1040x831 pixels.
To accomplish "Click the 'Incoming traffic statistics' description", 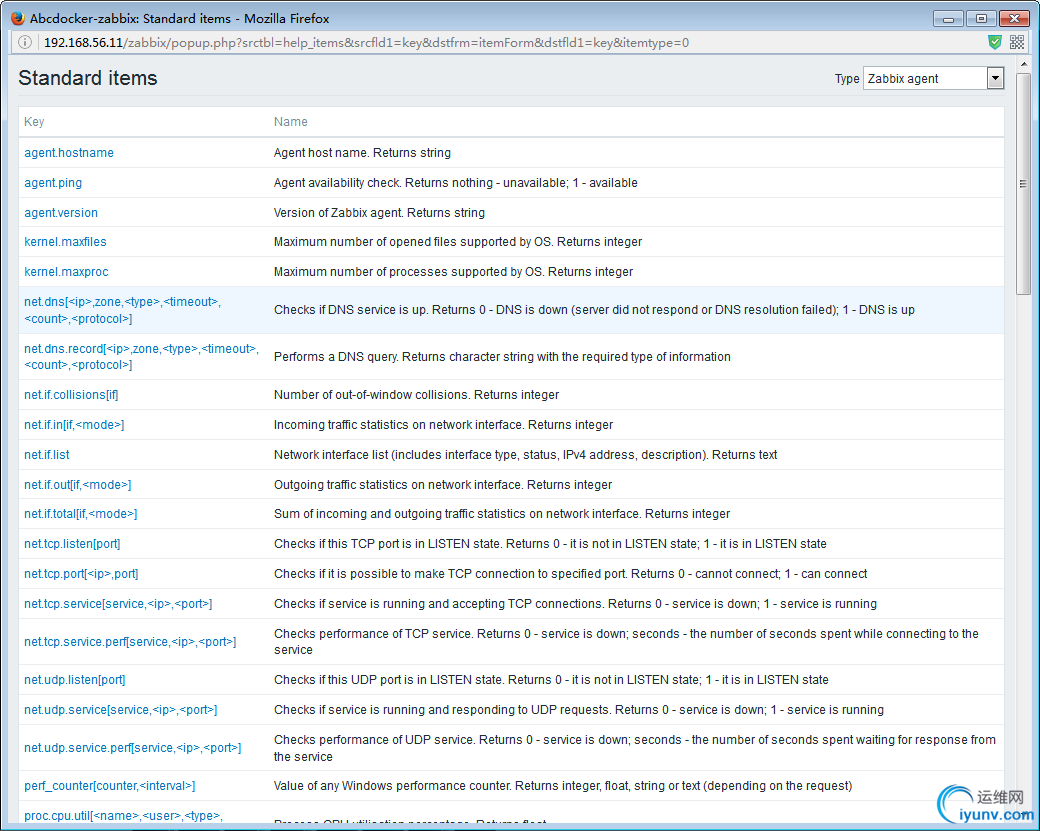I will click(443, 424).
